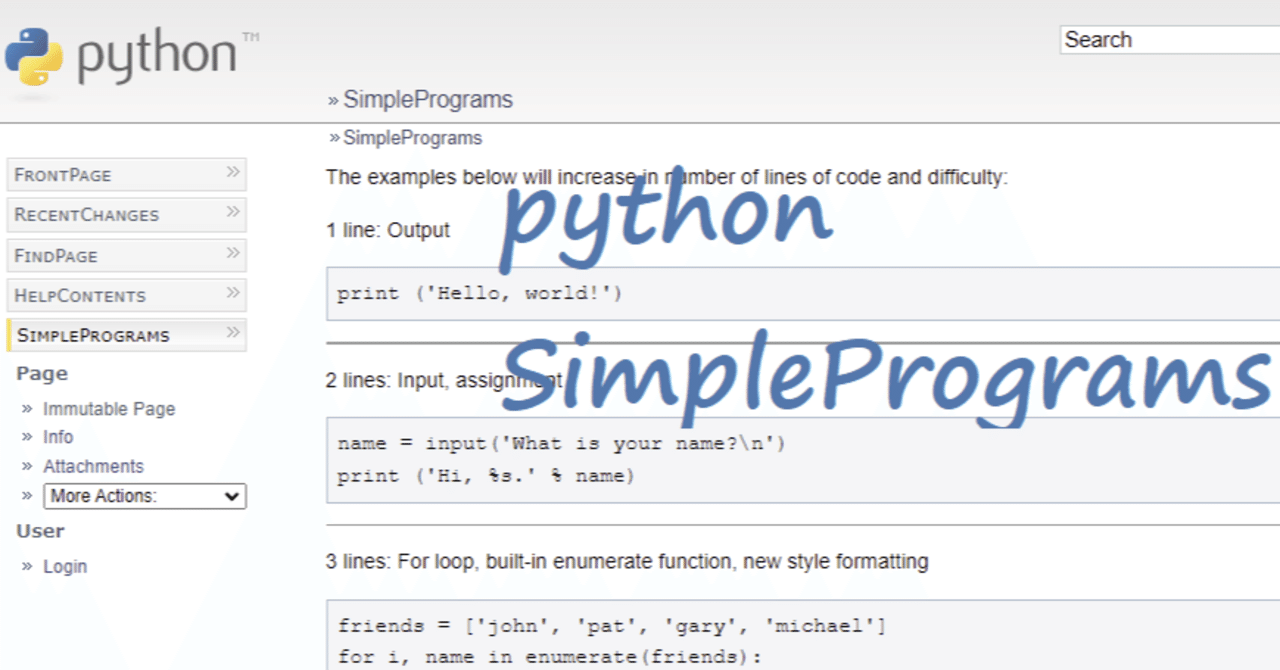Screen dimensions: 1280x670
Task: Click the arrow icon before Login
Action: [27, 566]
